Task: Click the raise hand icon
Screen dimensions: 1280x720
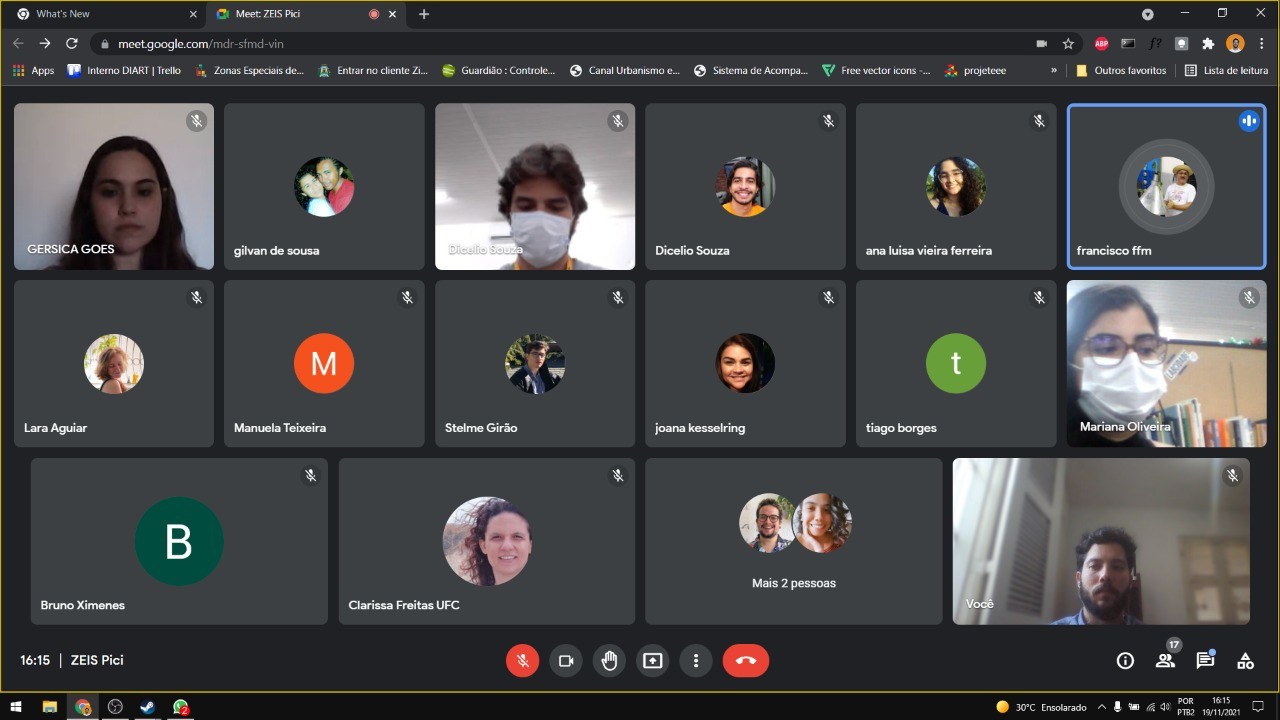Action: click(x=609, y=661)
